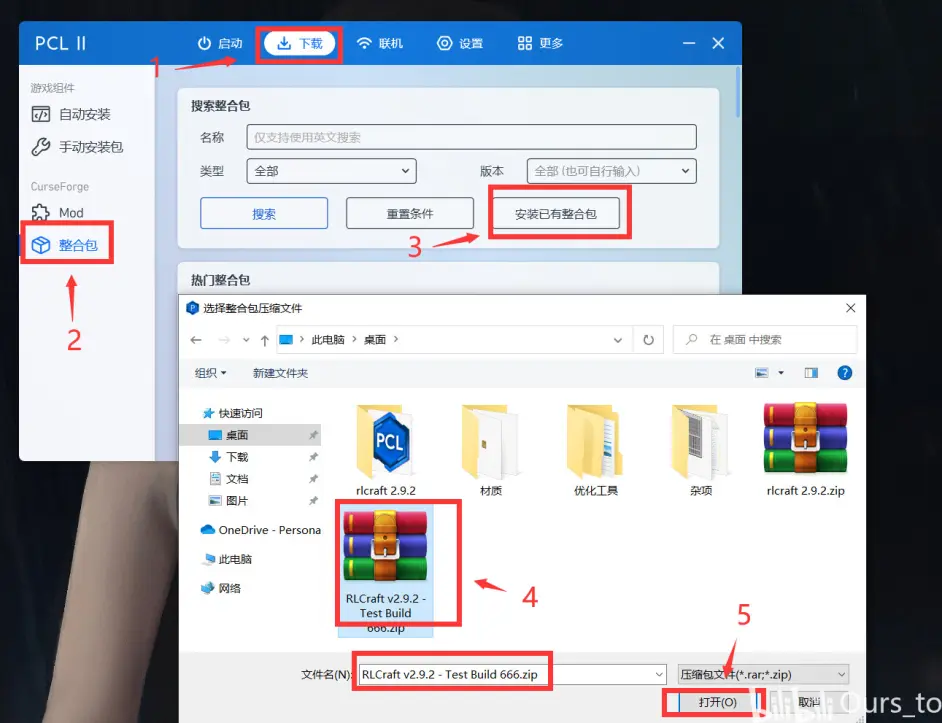Image resolution: width=942 pixels, height=723 pixels.
Task: Select 图片 in the navigation tree
Action: (x=228, y=501)
